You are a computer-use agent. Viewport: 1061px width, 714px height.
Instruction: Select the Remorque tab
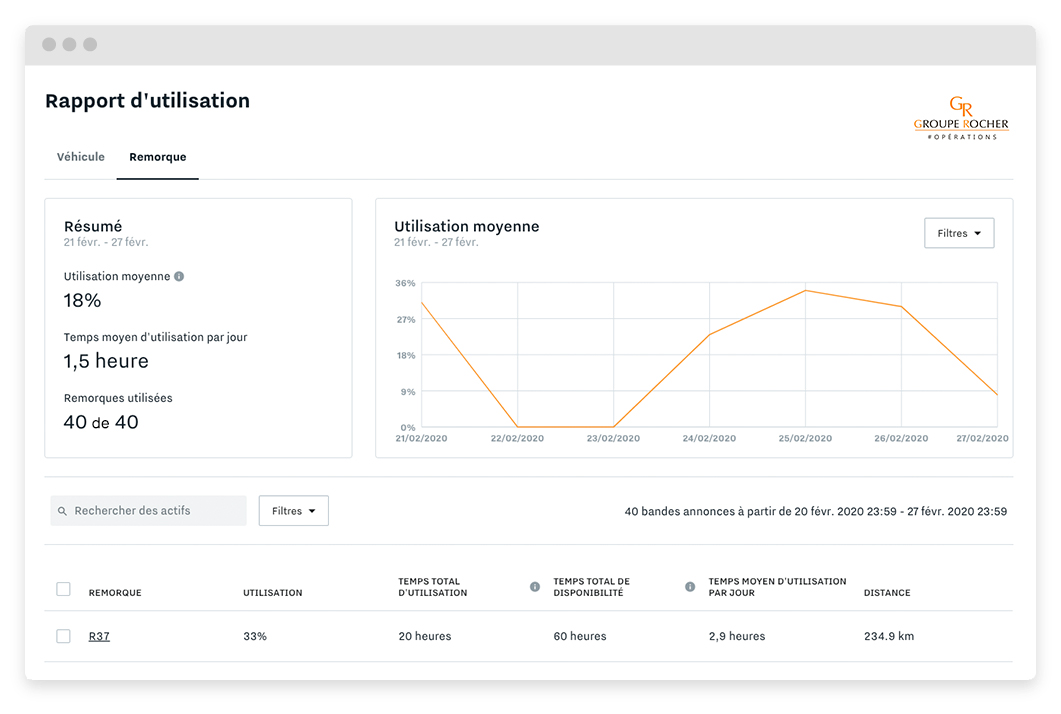[x=157, y=157]
